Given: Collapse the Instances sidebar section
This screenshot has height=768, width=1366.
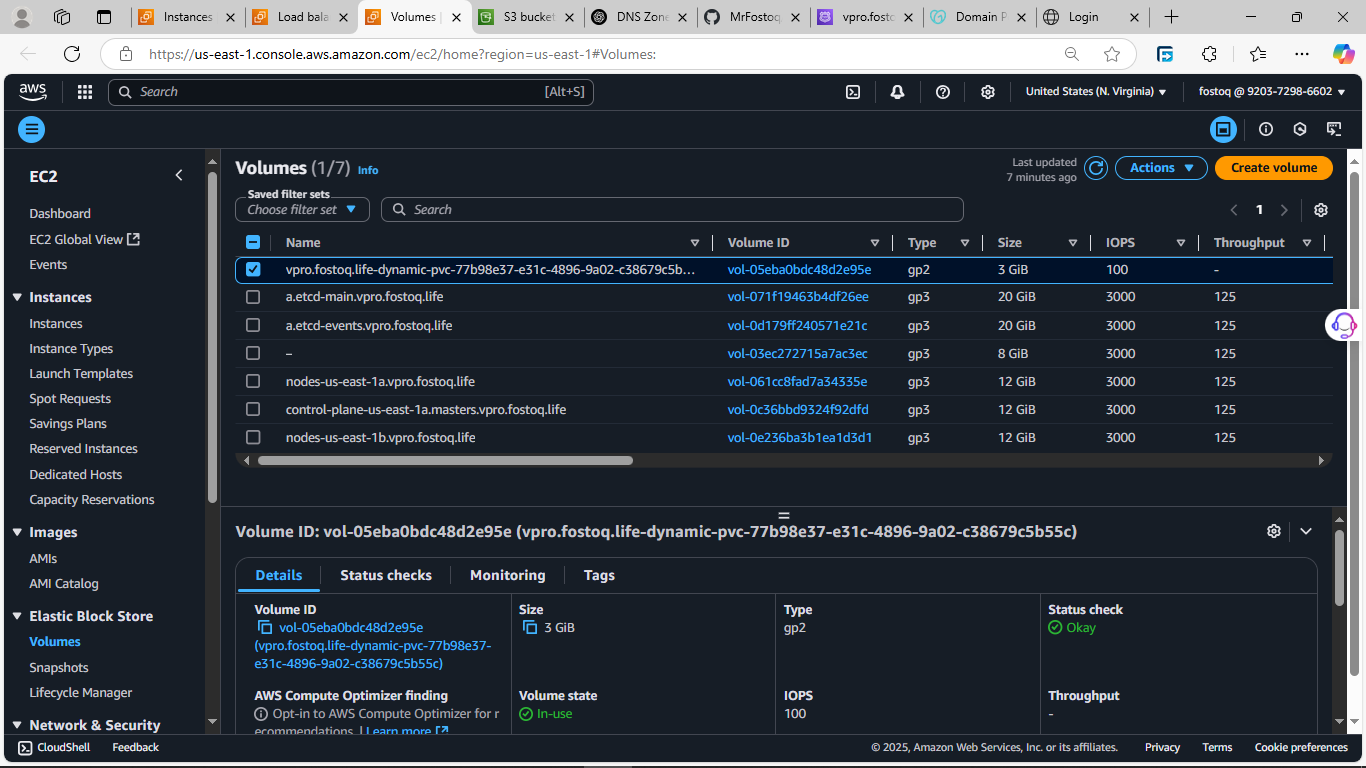Looking at the screenshot, I should pos(17,297).
